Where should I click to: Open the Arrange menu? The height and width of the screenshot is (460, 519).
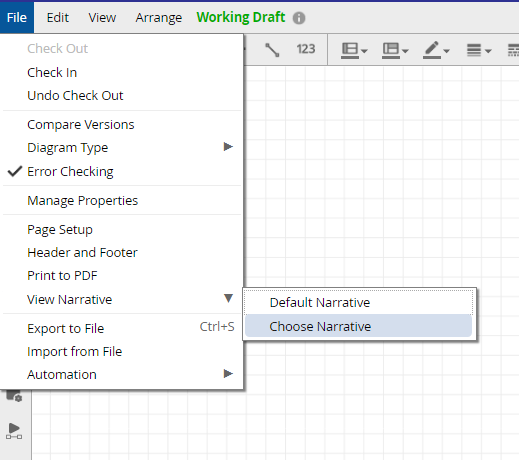(x=159, y=18)
